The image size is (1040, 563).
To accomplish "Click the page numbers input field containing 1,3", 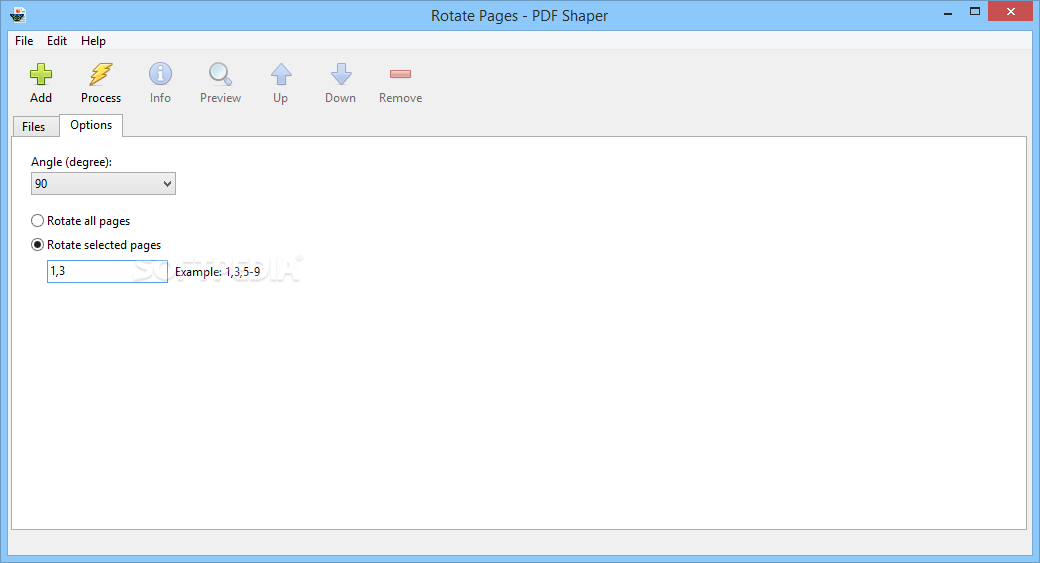I will tap(107, 271).
